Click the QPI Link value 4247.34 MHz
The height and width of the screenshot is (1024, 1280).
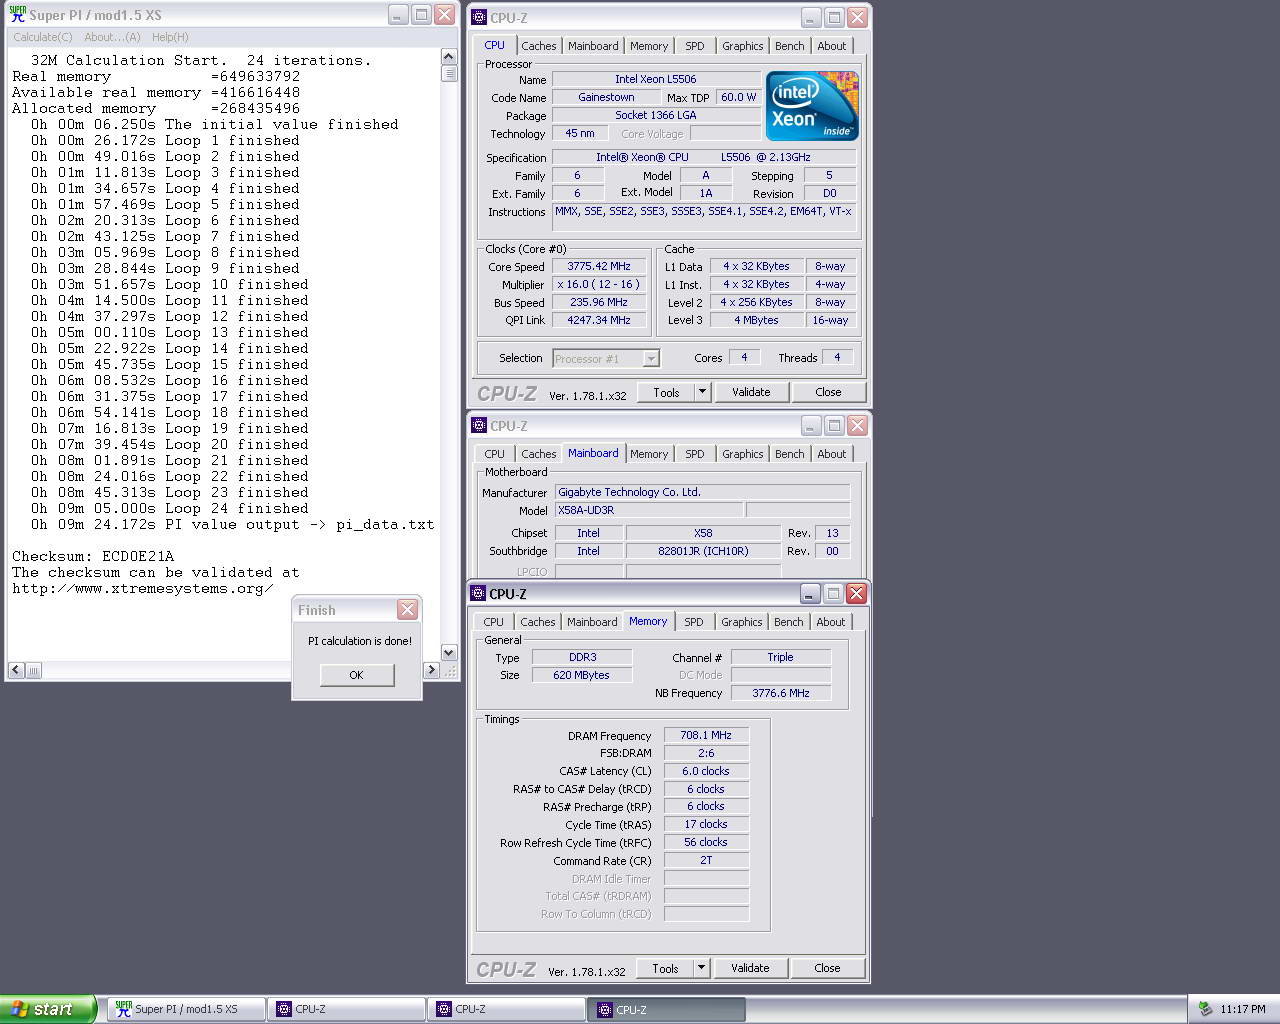click(600, 321)
